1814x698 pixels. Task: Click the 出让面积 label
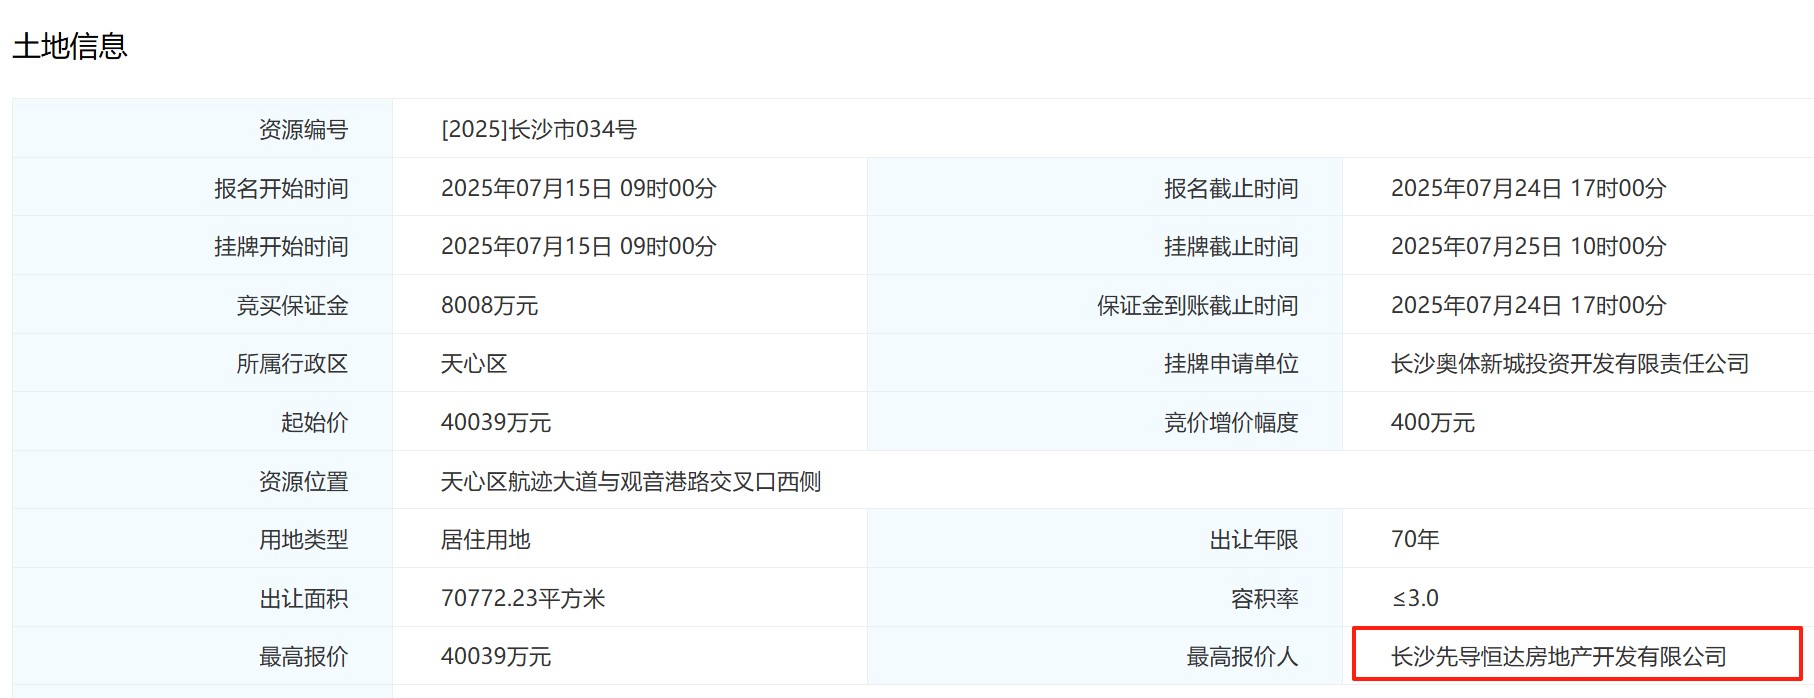[303, 598]
